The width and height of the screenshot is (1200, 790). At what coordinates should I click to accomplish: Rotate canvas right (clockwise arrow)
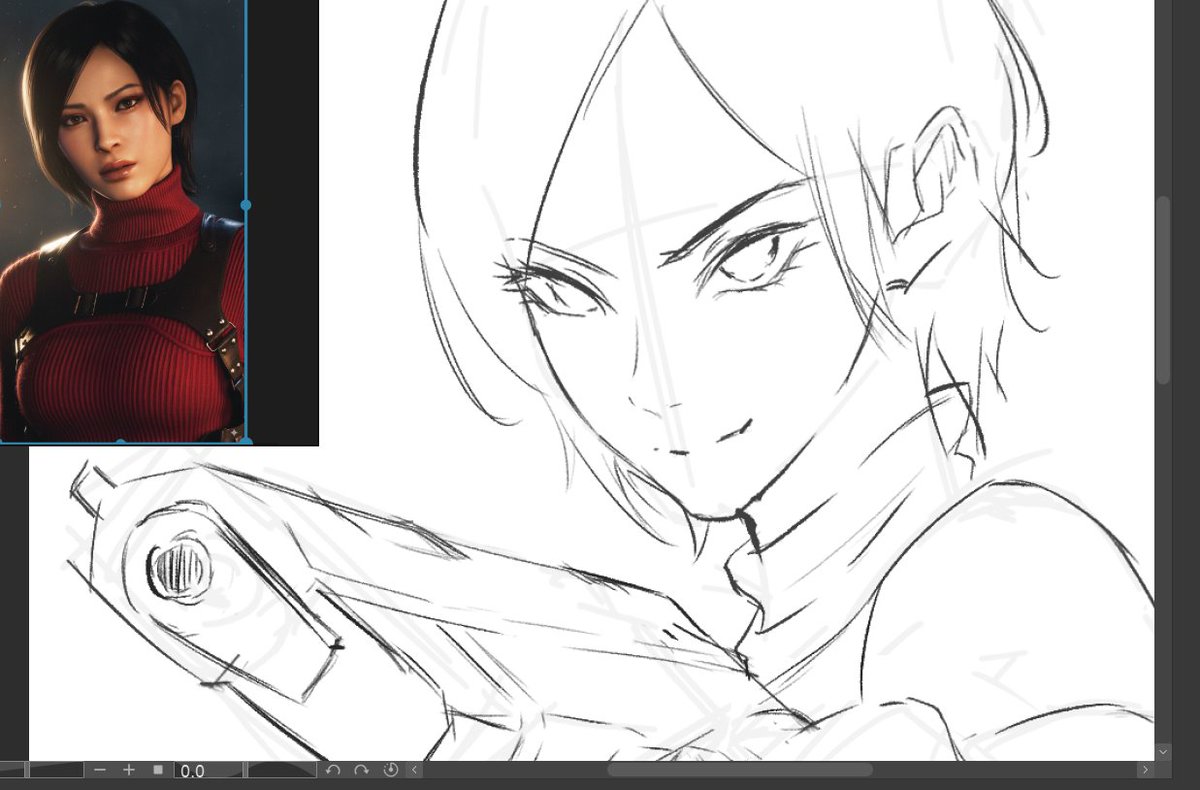(361, 770)
